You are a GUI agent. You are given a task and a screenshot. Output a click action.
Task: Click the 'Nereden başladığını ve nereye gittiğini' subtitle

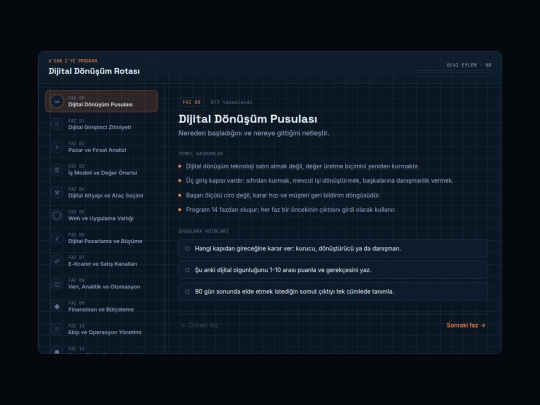[x=254, y=133]
